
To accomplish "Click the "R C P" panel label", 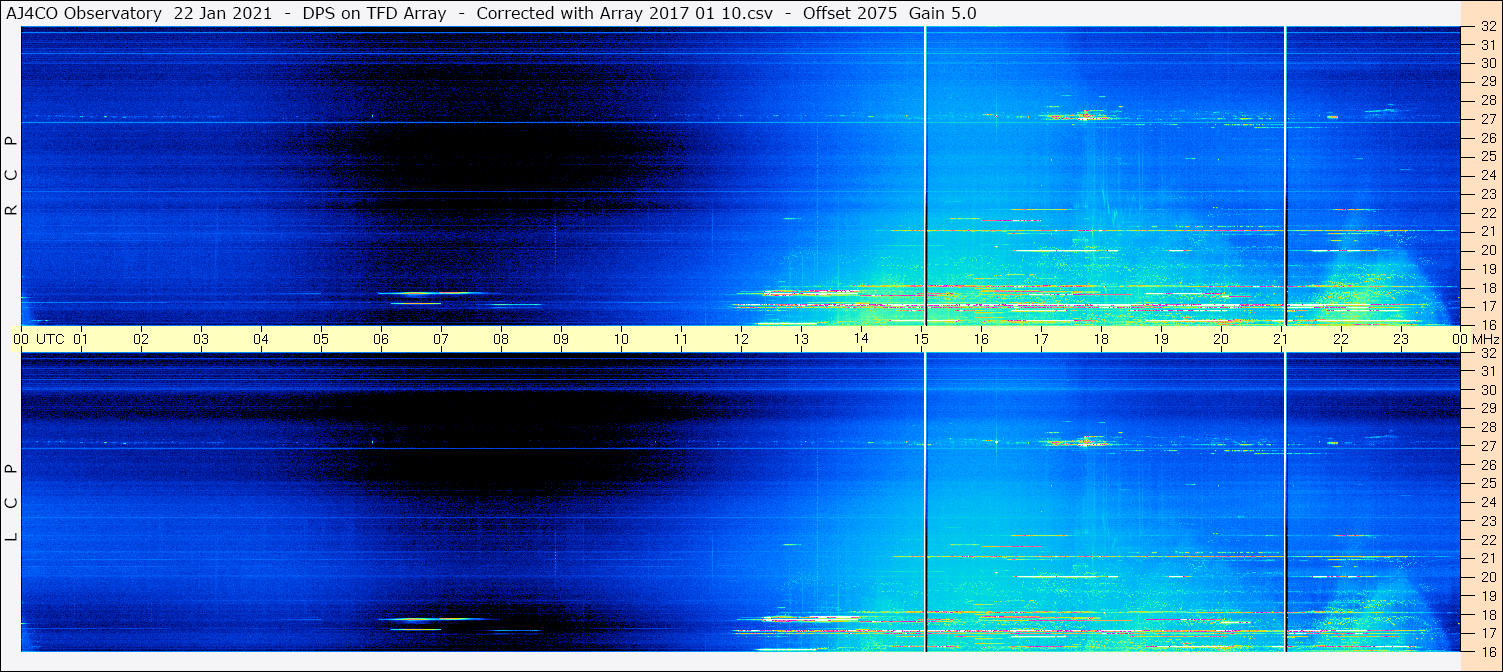I will 12,175.
